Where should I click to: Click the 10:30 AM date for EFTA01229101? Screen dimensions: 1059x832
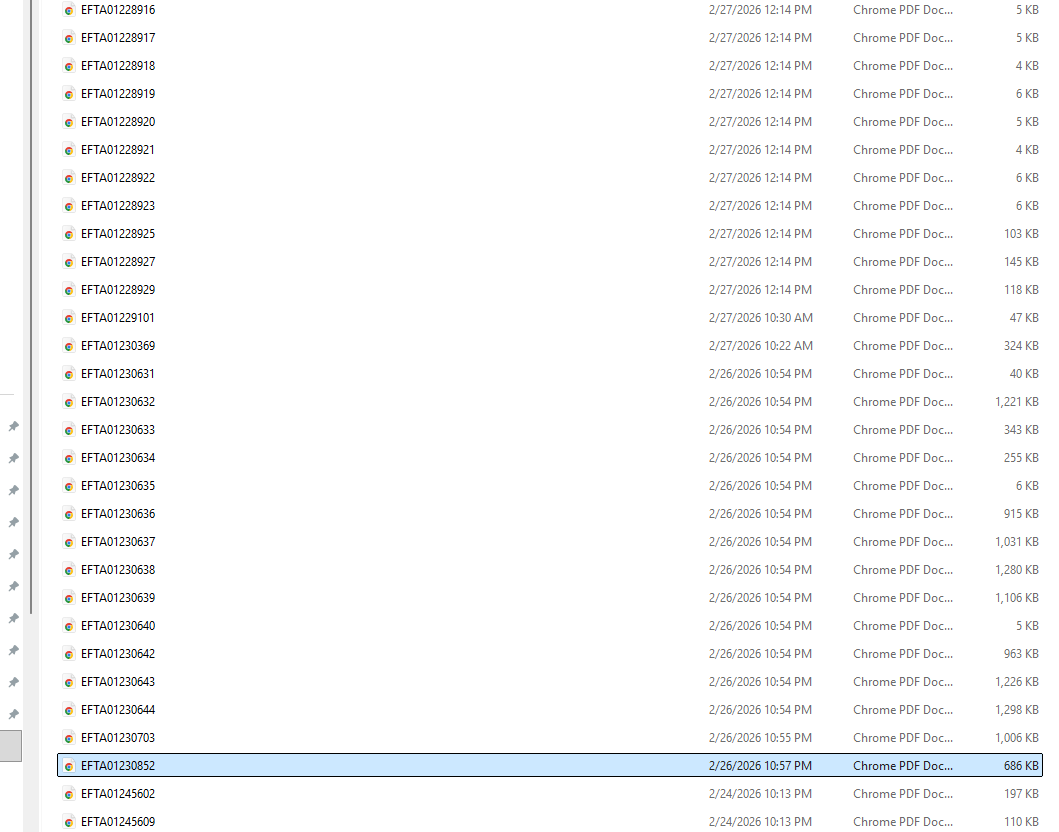point(760,318)
